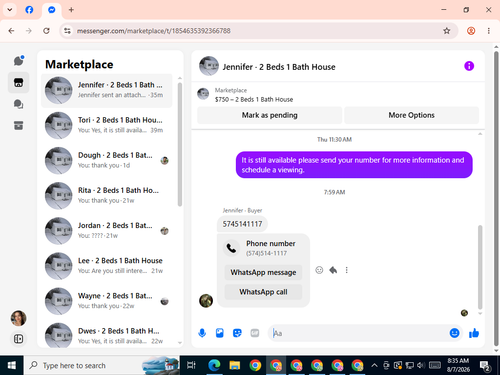Click the phone icon in number card
The height and width of the screenshot is (375, 500).
[x=231, y=248]
